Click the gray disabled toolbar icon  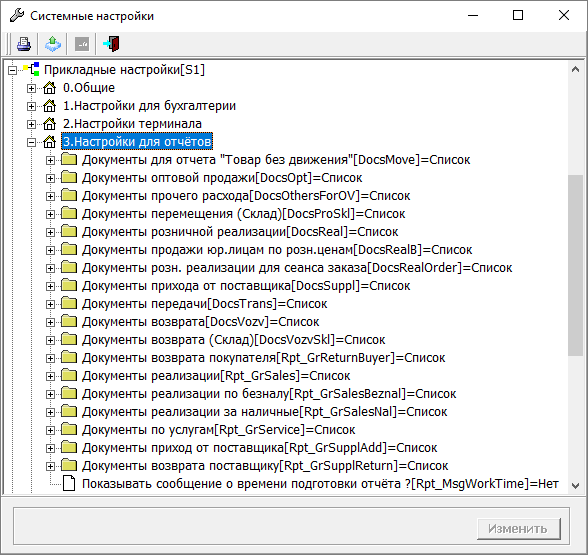pos(82,44)
